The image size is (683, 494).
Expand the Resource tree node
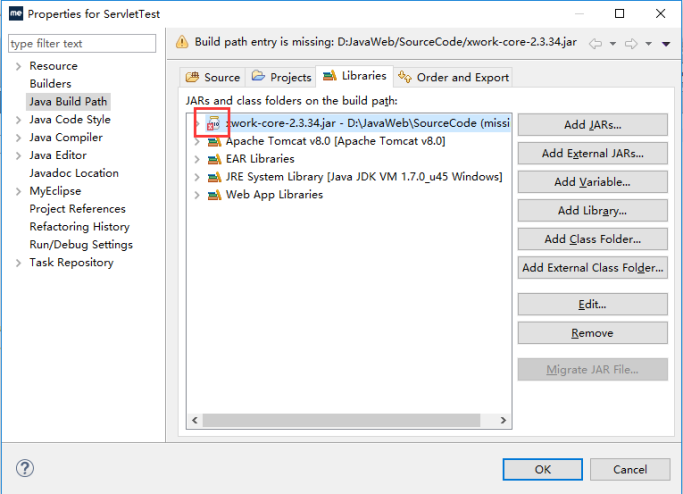point(18,66)
